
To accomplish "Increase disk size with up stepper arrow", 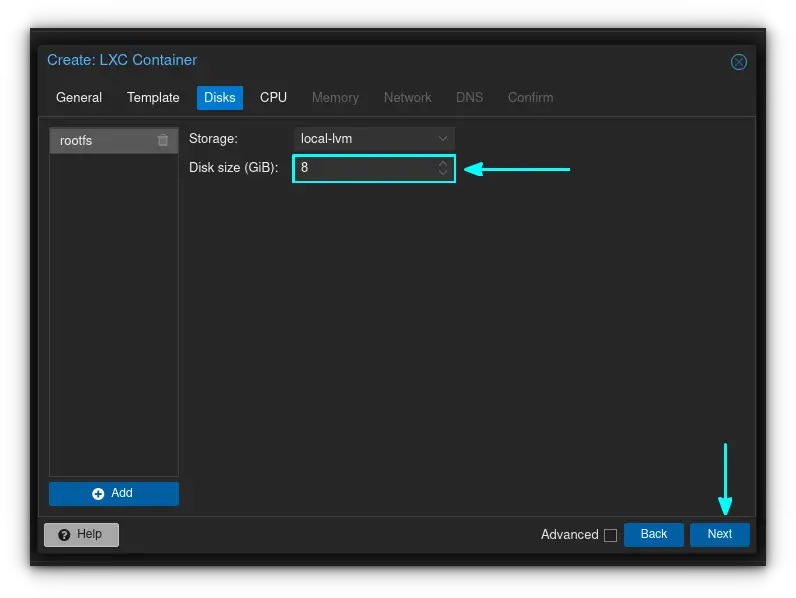I will click(443, 163).
